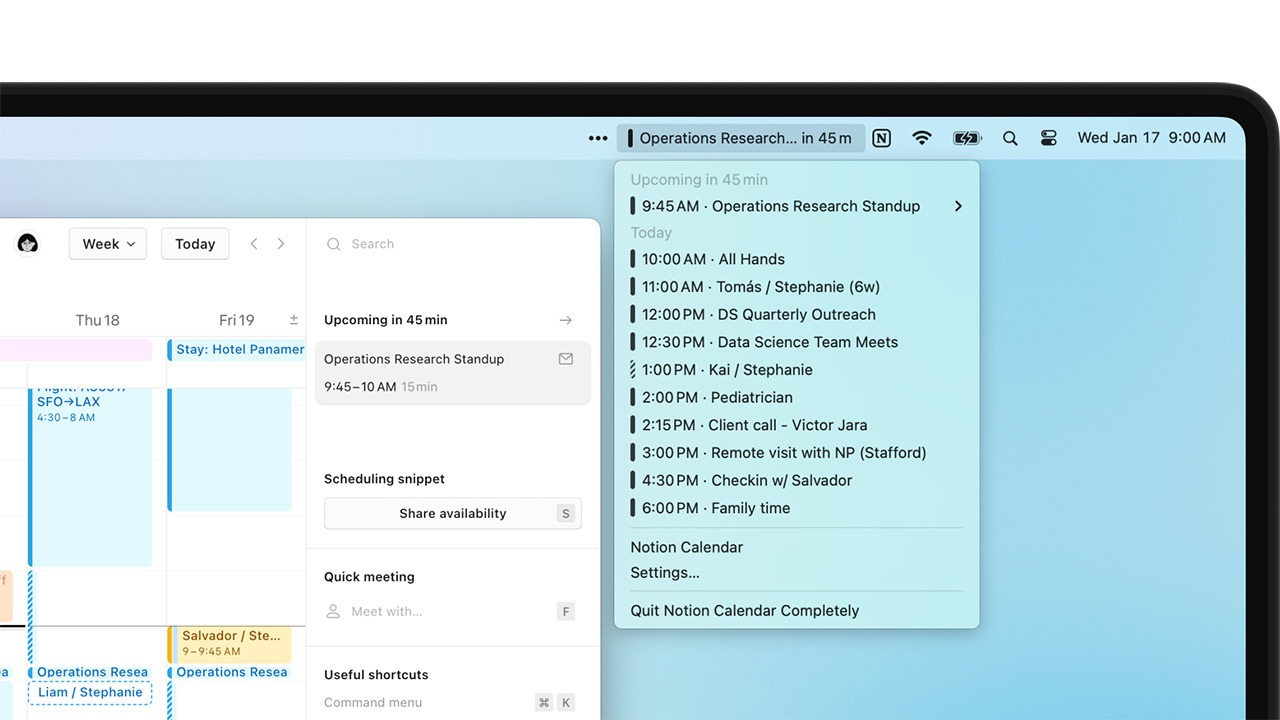Click the forward navigation chevron beside Today
The width and height of the screenshot is (1280, 720).
[x=281, y=243]
